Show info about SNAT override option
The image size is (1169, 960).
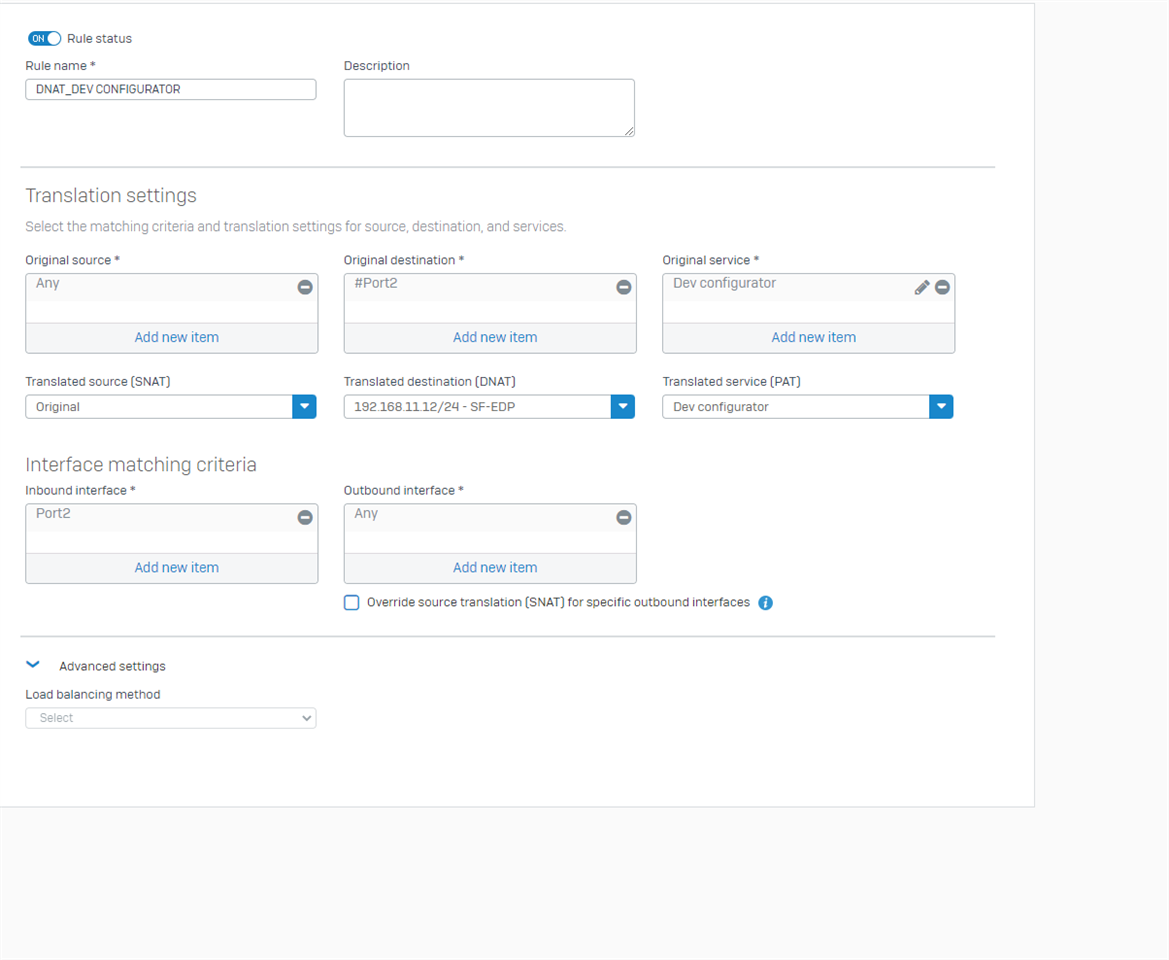click(x=765, y=603)
